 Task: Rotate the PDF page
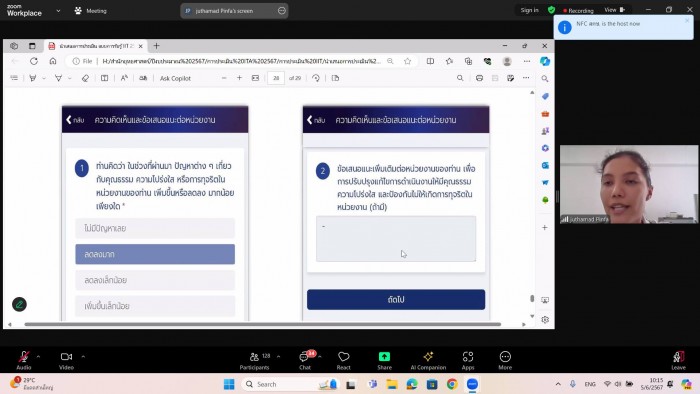316,78
